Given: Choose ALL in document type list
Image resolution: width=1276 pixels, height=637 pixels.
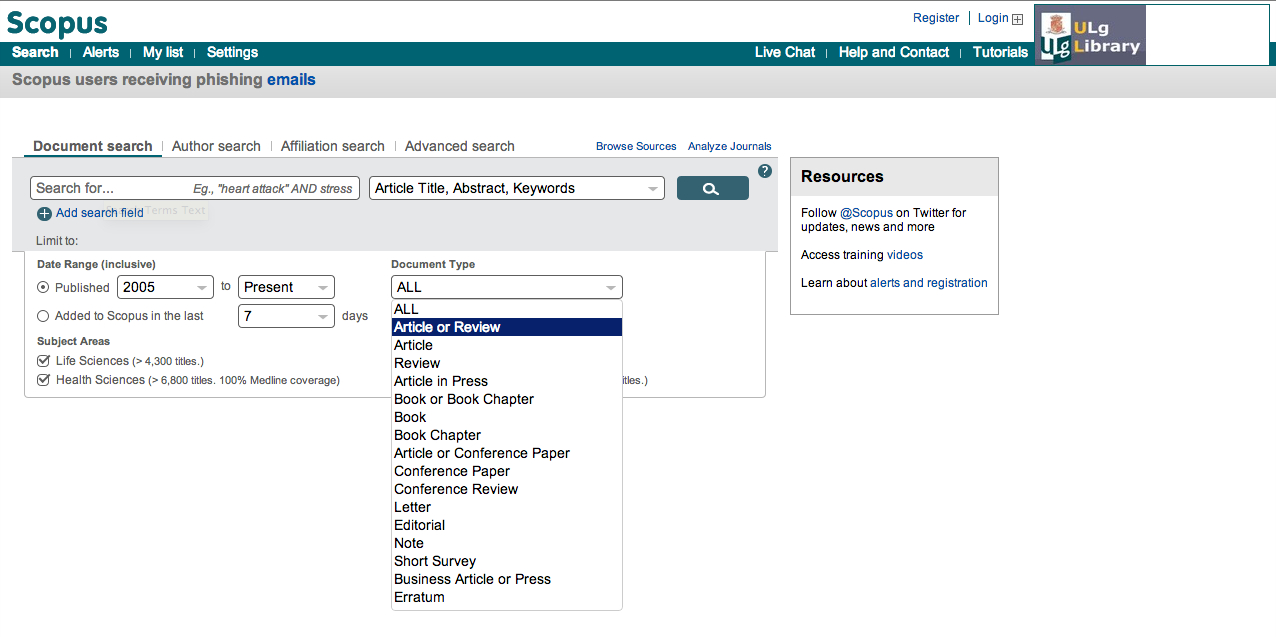Looking at the screenshot, I should click(x=507, y=309).
